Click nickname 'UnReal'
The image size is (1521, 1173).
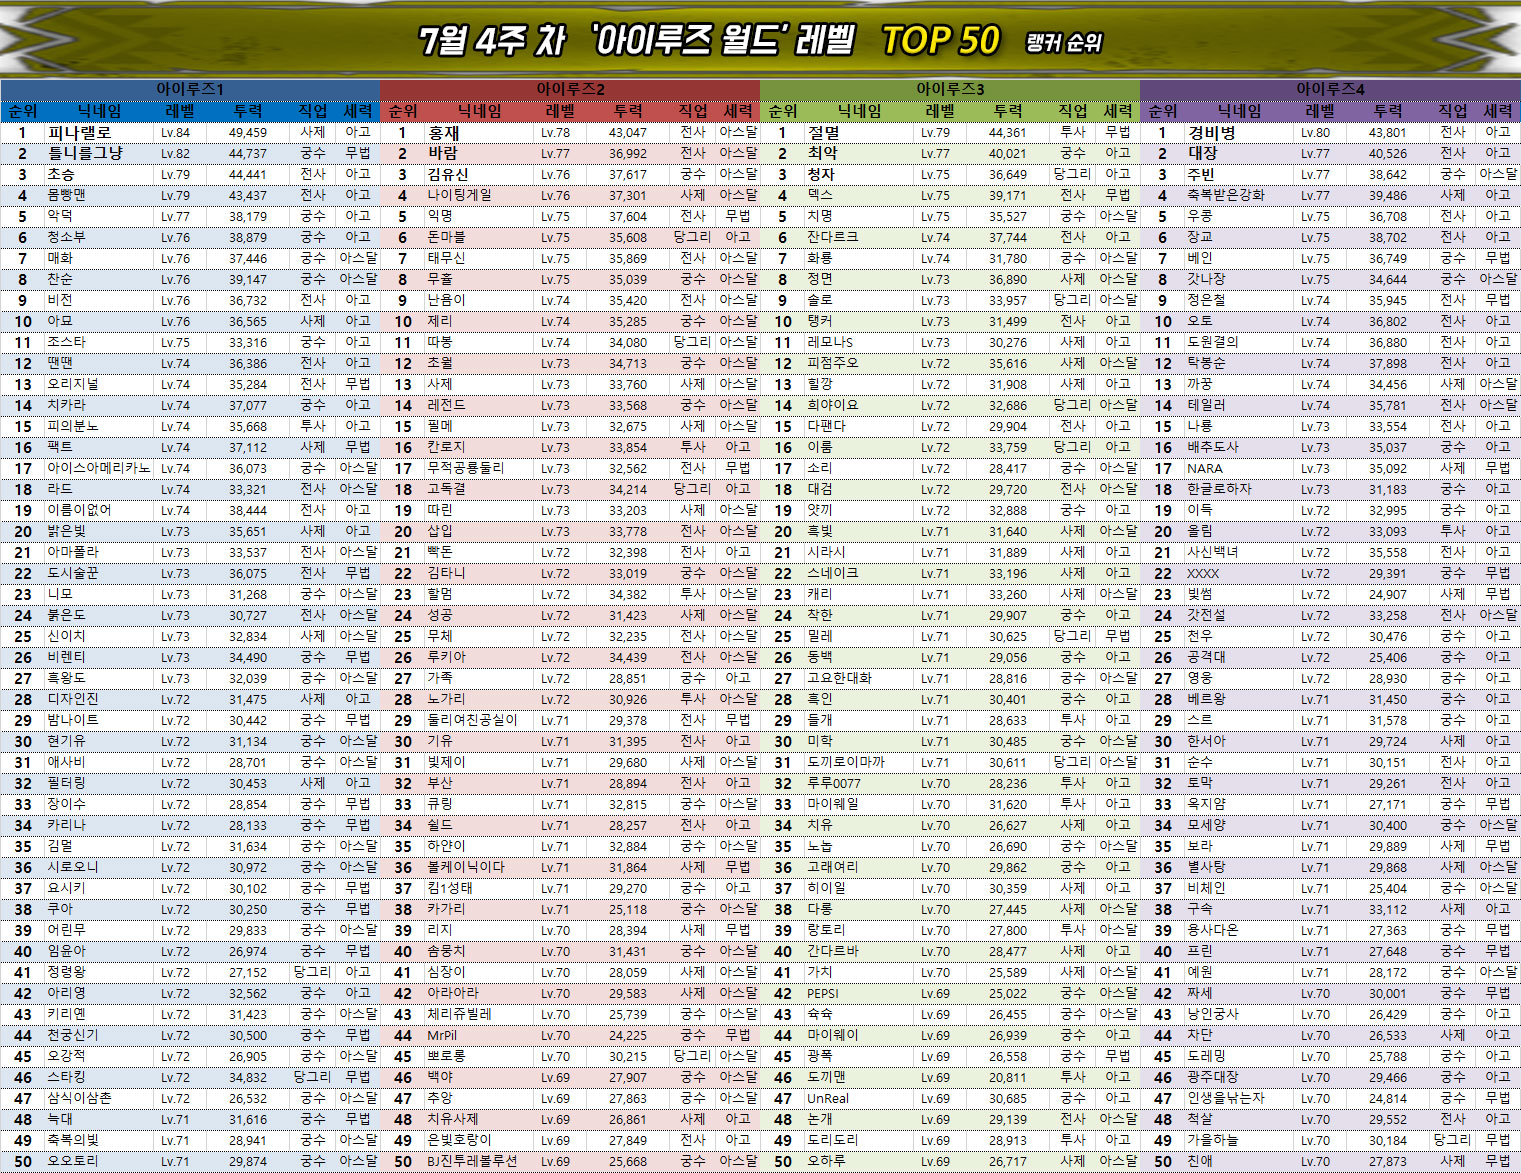pos(828,1098)
